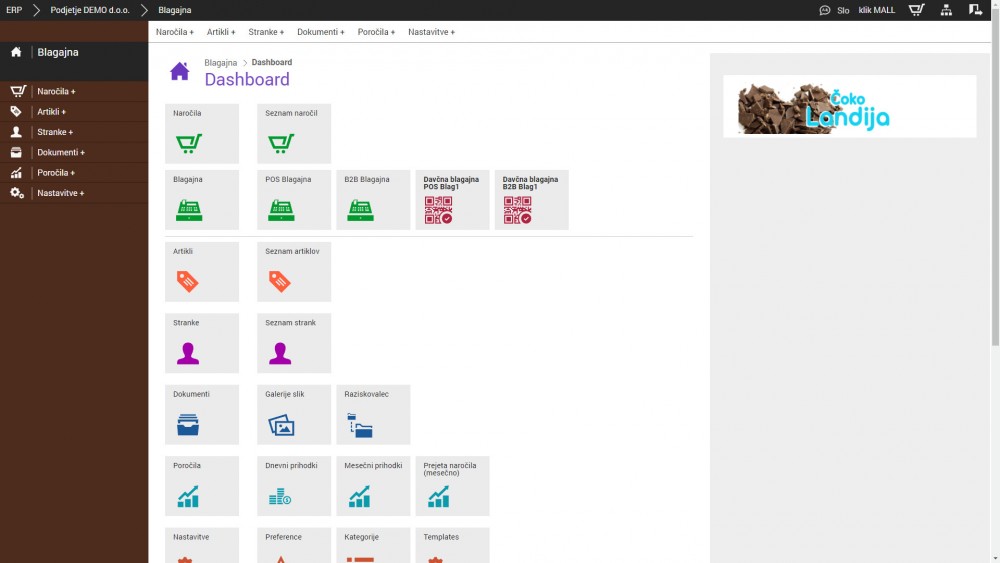Open the Artikli + top menu
The width and height of the screenshot is (1000, 563).
click(221, 32)
